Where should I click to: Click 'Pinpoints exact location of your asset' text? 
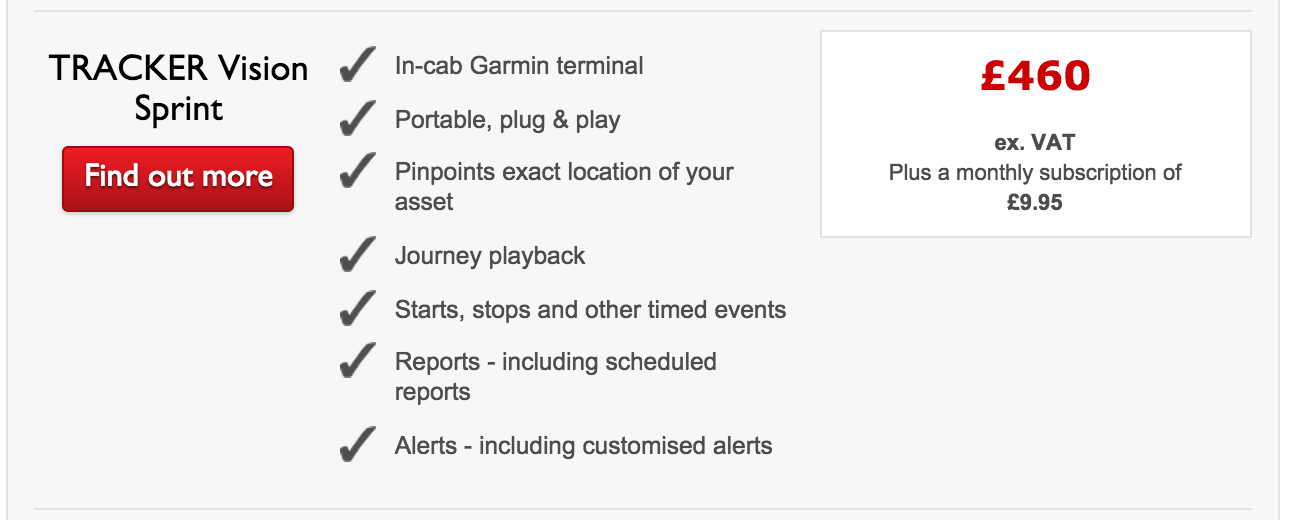[x=564, y=186]
